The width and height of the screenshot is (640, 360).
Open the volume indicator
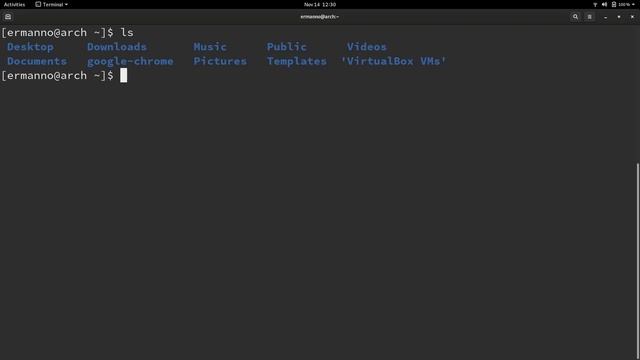click(604, 4)
